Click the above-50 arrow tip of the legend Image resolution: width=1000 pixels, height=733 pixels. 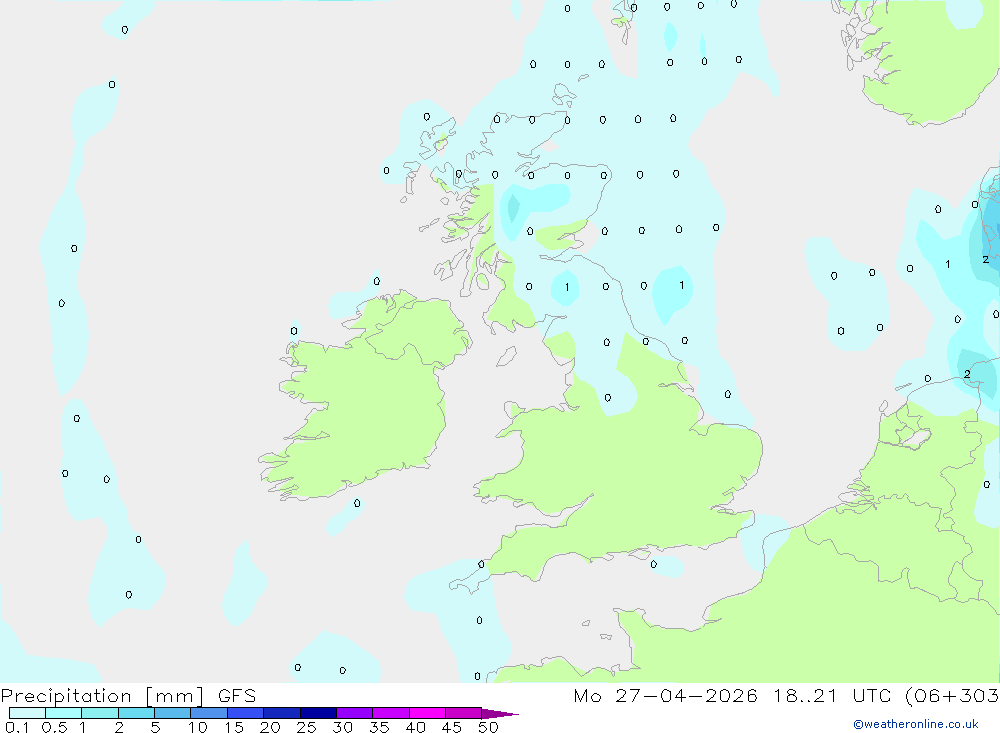(x=501, y=714)
